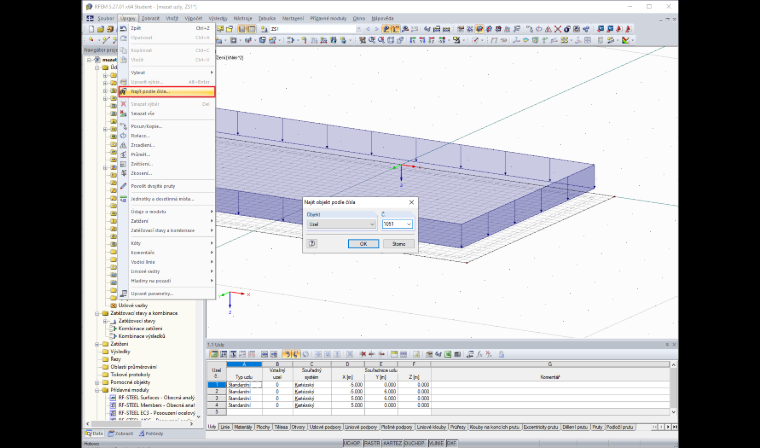760x448 pixels.
Task: Switch navigator to the Zobrazit tab
Action: click(121, 433)
